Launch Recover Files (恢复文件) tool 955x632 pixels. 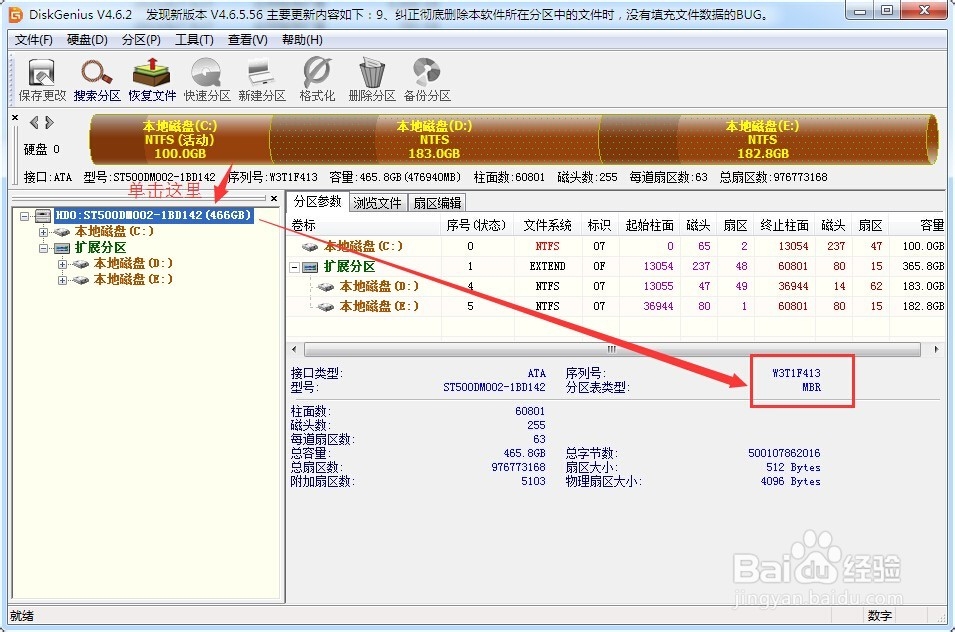pos(152,79)
